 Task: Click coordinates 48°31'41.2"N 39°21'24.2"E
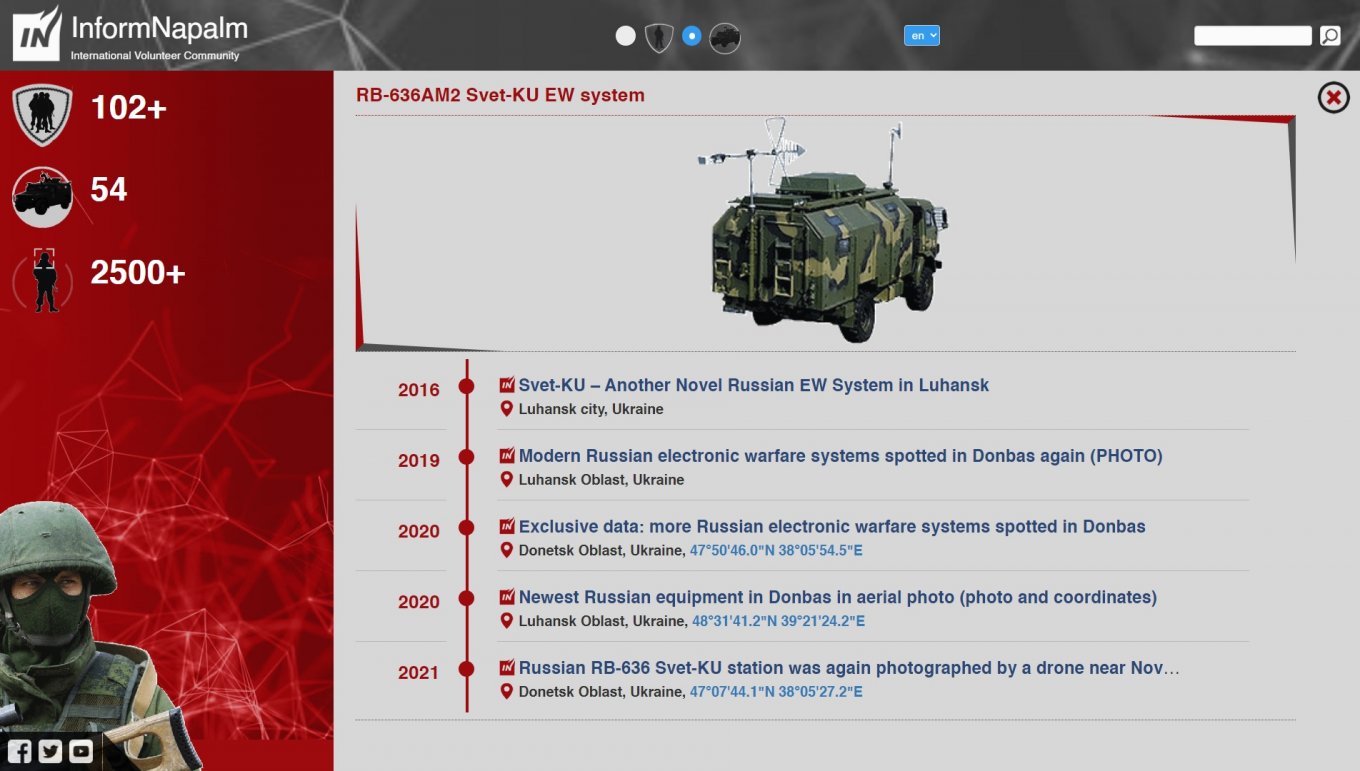pyautogui.click(x=778, y=621)
